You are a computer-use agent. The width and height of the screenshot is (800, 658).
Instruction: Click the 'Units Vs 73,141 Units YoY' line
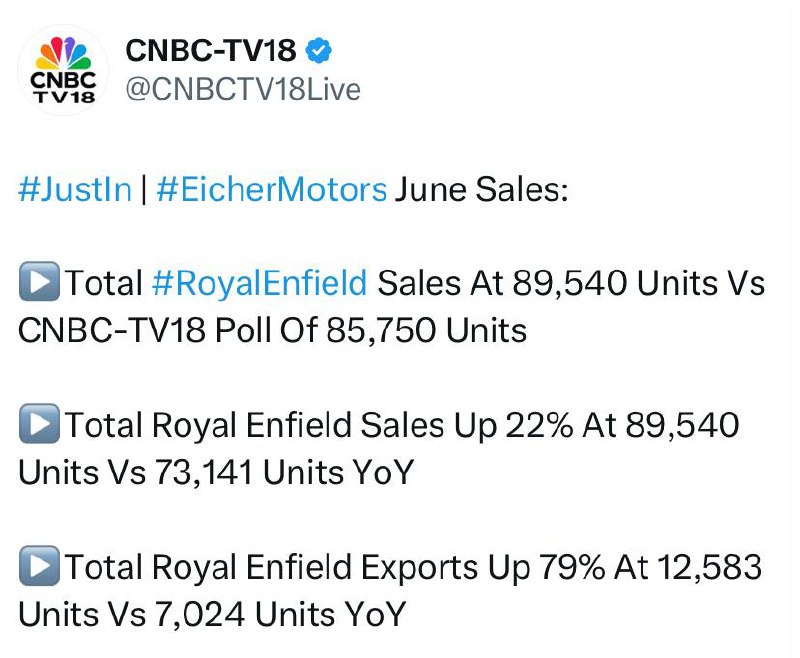(x=216, y=472)
